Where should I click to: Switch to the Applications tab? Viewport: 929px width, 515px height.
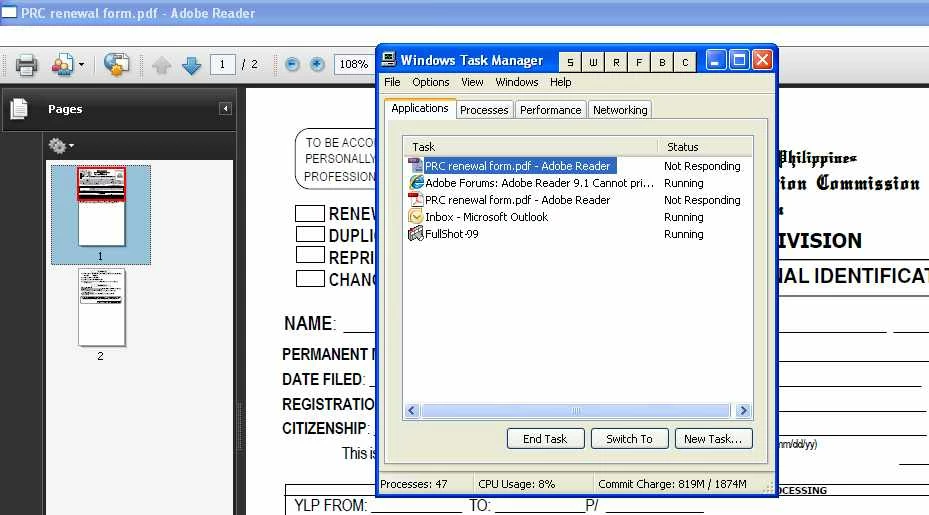419,108
